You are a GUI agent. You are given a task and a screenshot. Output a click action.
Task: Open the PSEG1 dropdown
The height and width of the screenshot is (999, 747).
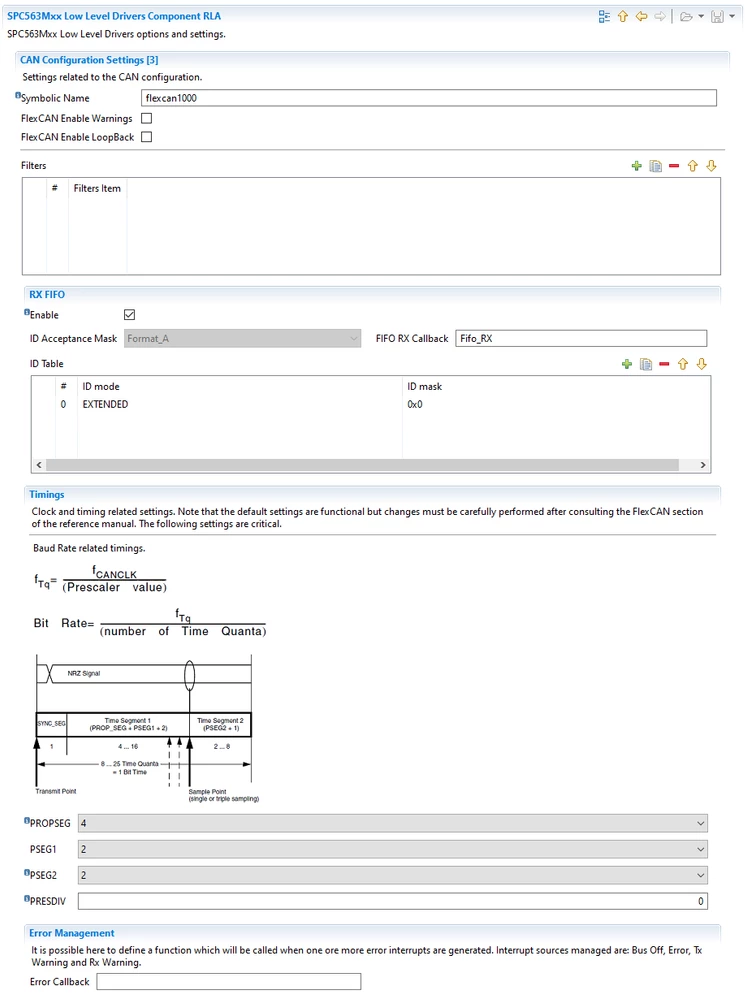[393, 850]
